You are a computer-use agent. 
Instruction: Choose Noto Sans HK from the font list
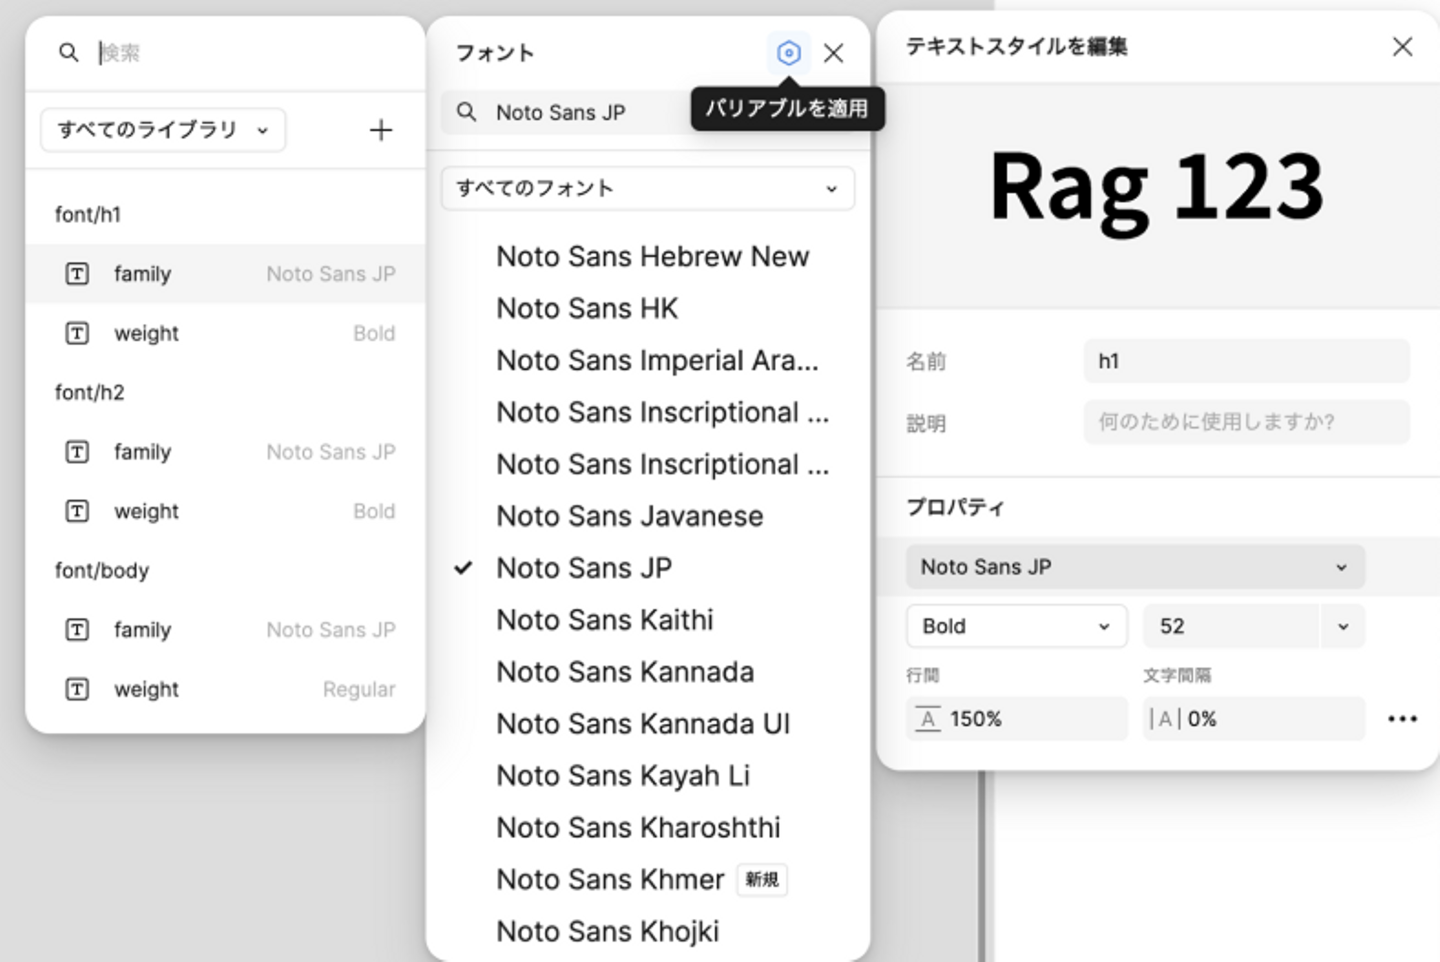[x=587, y=309]
